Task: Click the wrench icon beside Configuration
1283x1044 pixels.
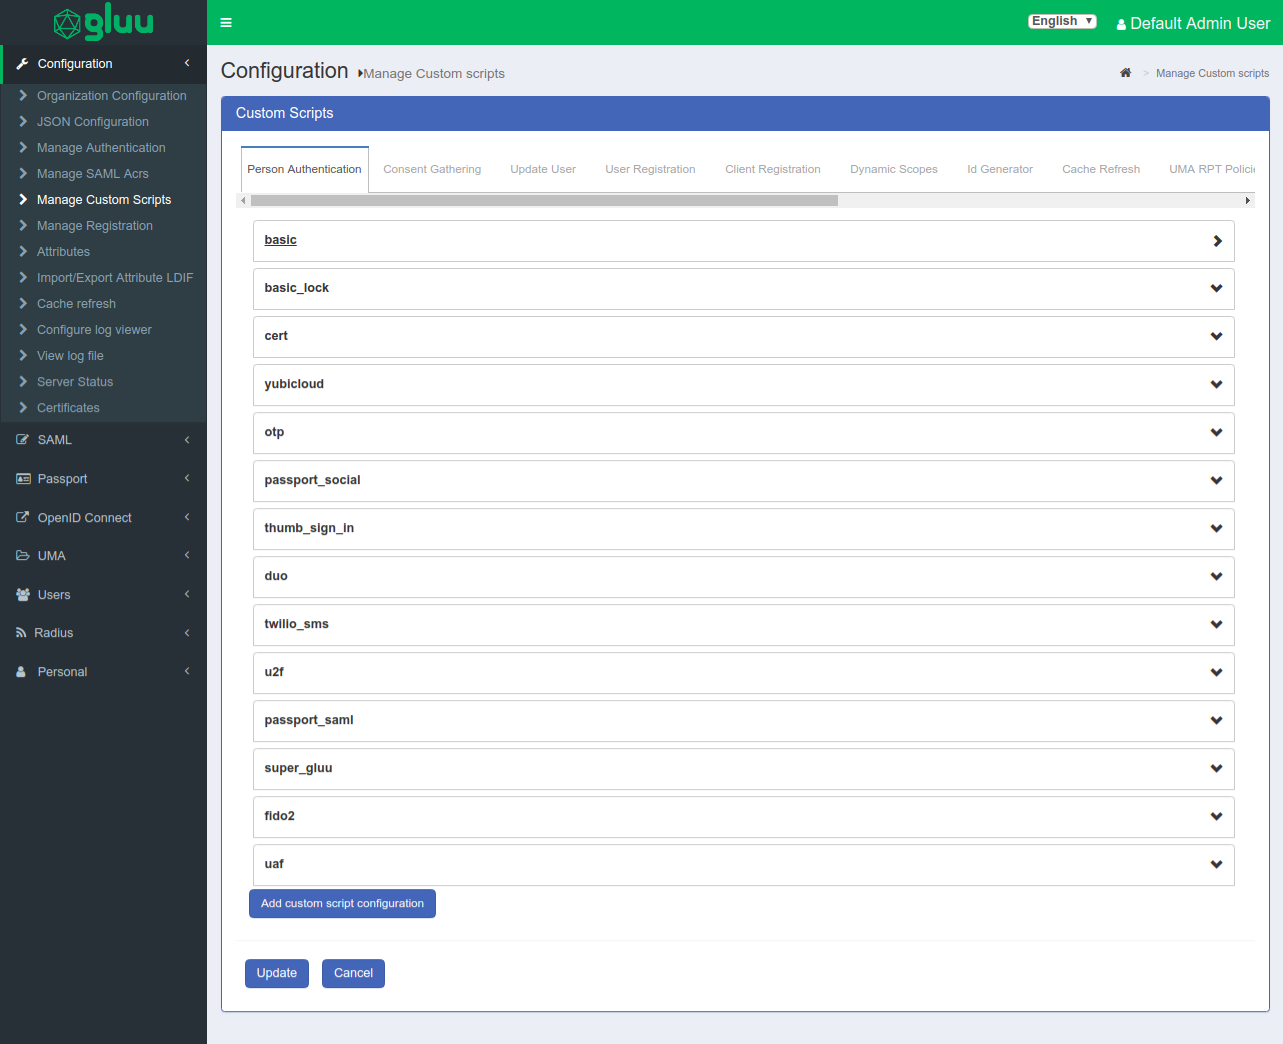Action: (22, 64)
